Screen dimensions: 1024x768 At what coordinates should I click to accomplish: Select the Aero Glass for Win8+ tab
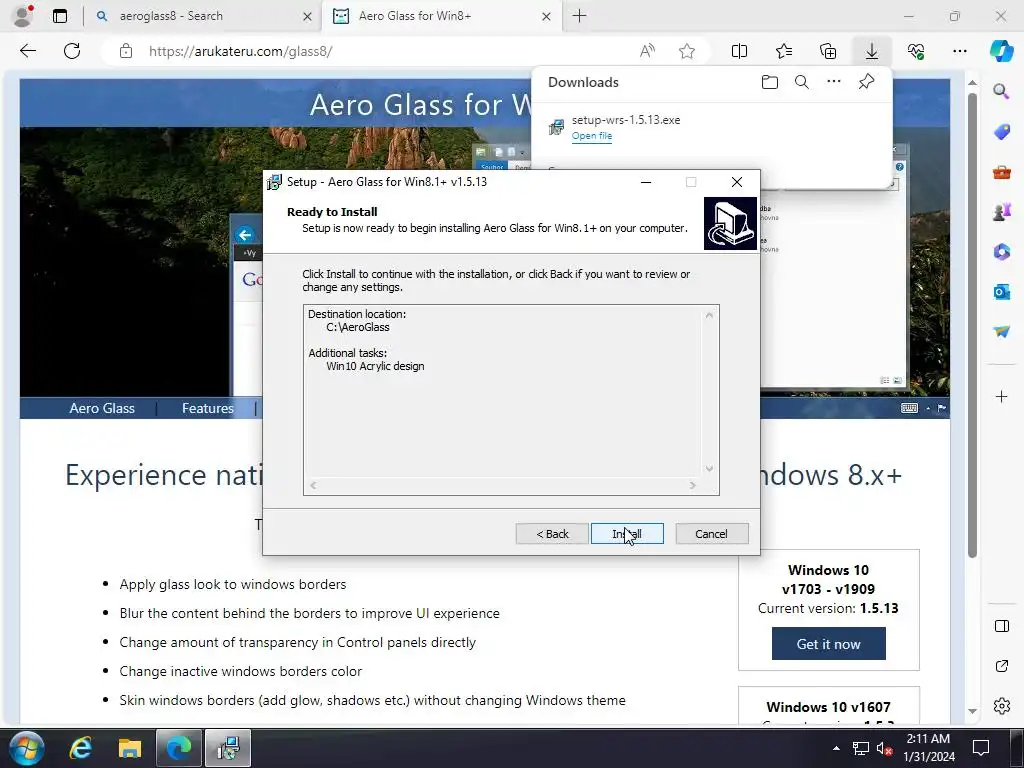[x=440, y=16]
